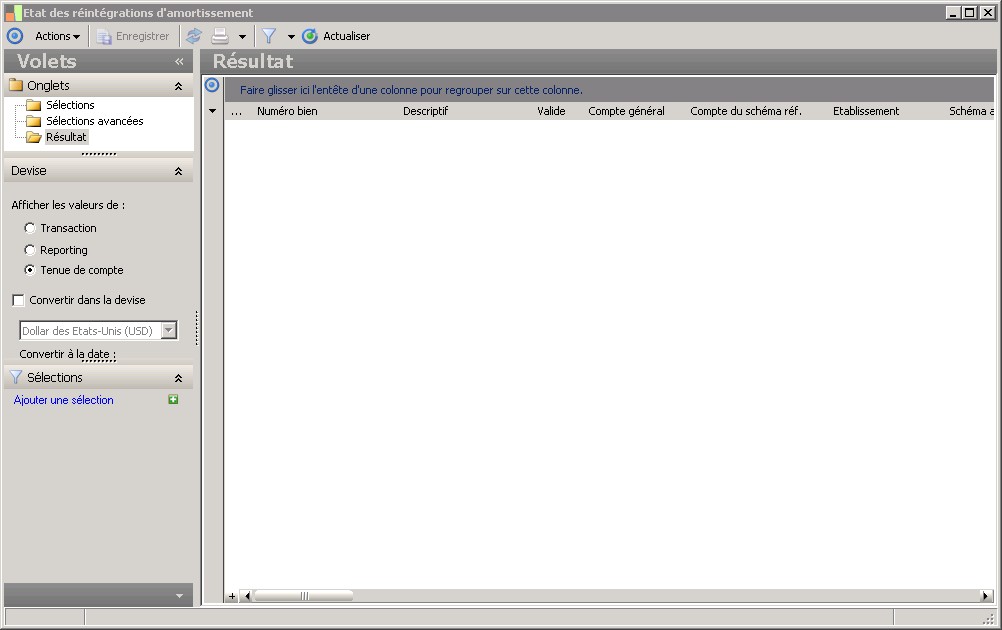Viewport: 1002px width, 630px height.
Task: Select the Tenue de compte radio button
Action: (29, 270)
